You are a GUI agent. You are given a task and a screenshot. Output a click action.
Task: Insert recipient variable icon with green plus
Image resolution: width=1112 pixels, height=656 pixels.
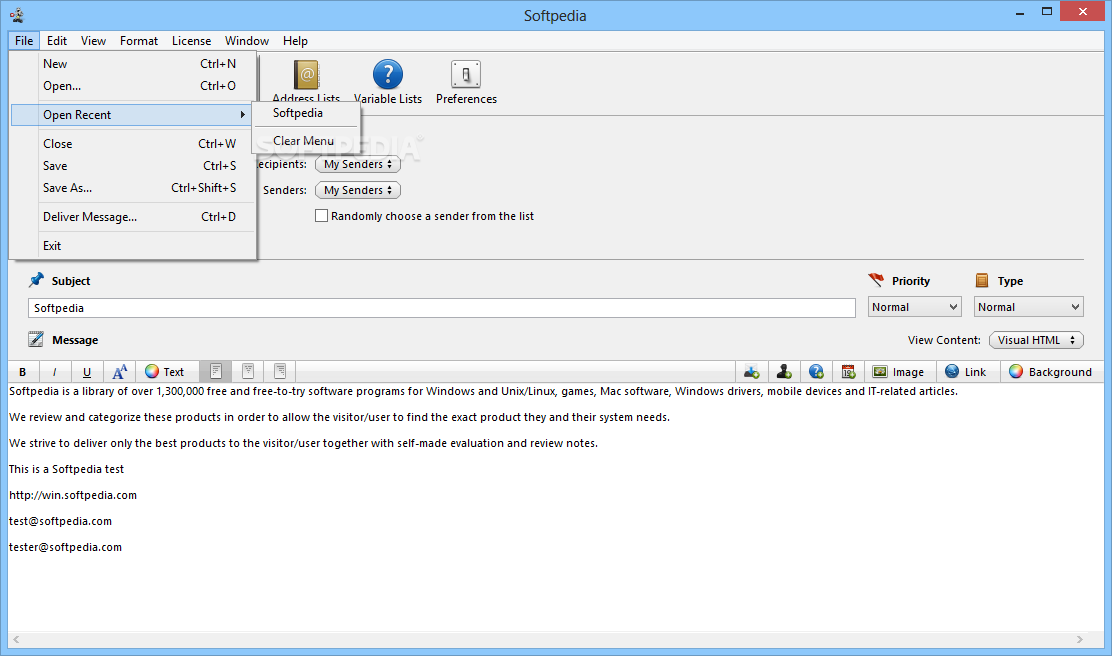(x=752, y=372)
